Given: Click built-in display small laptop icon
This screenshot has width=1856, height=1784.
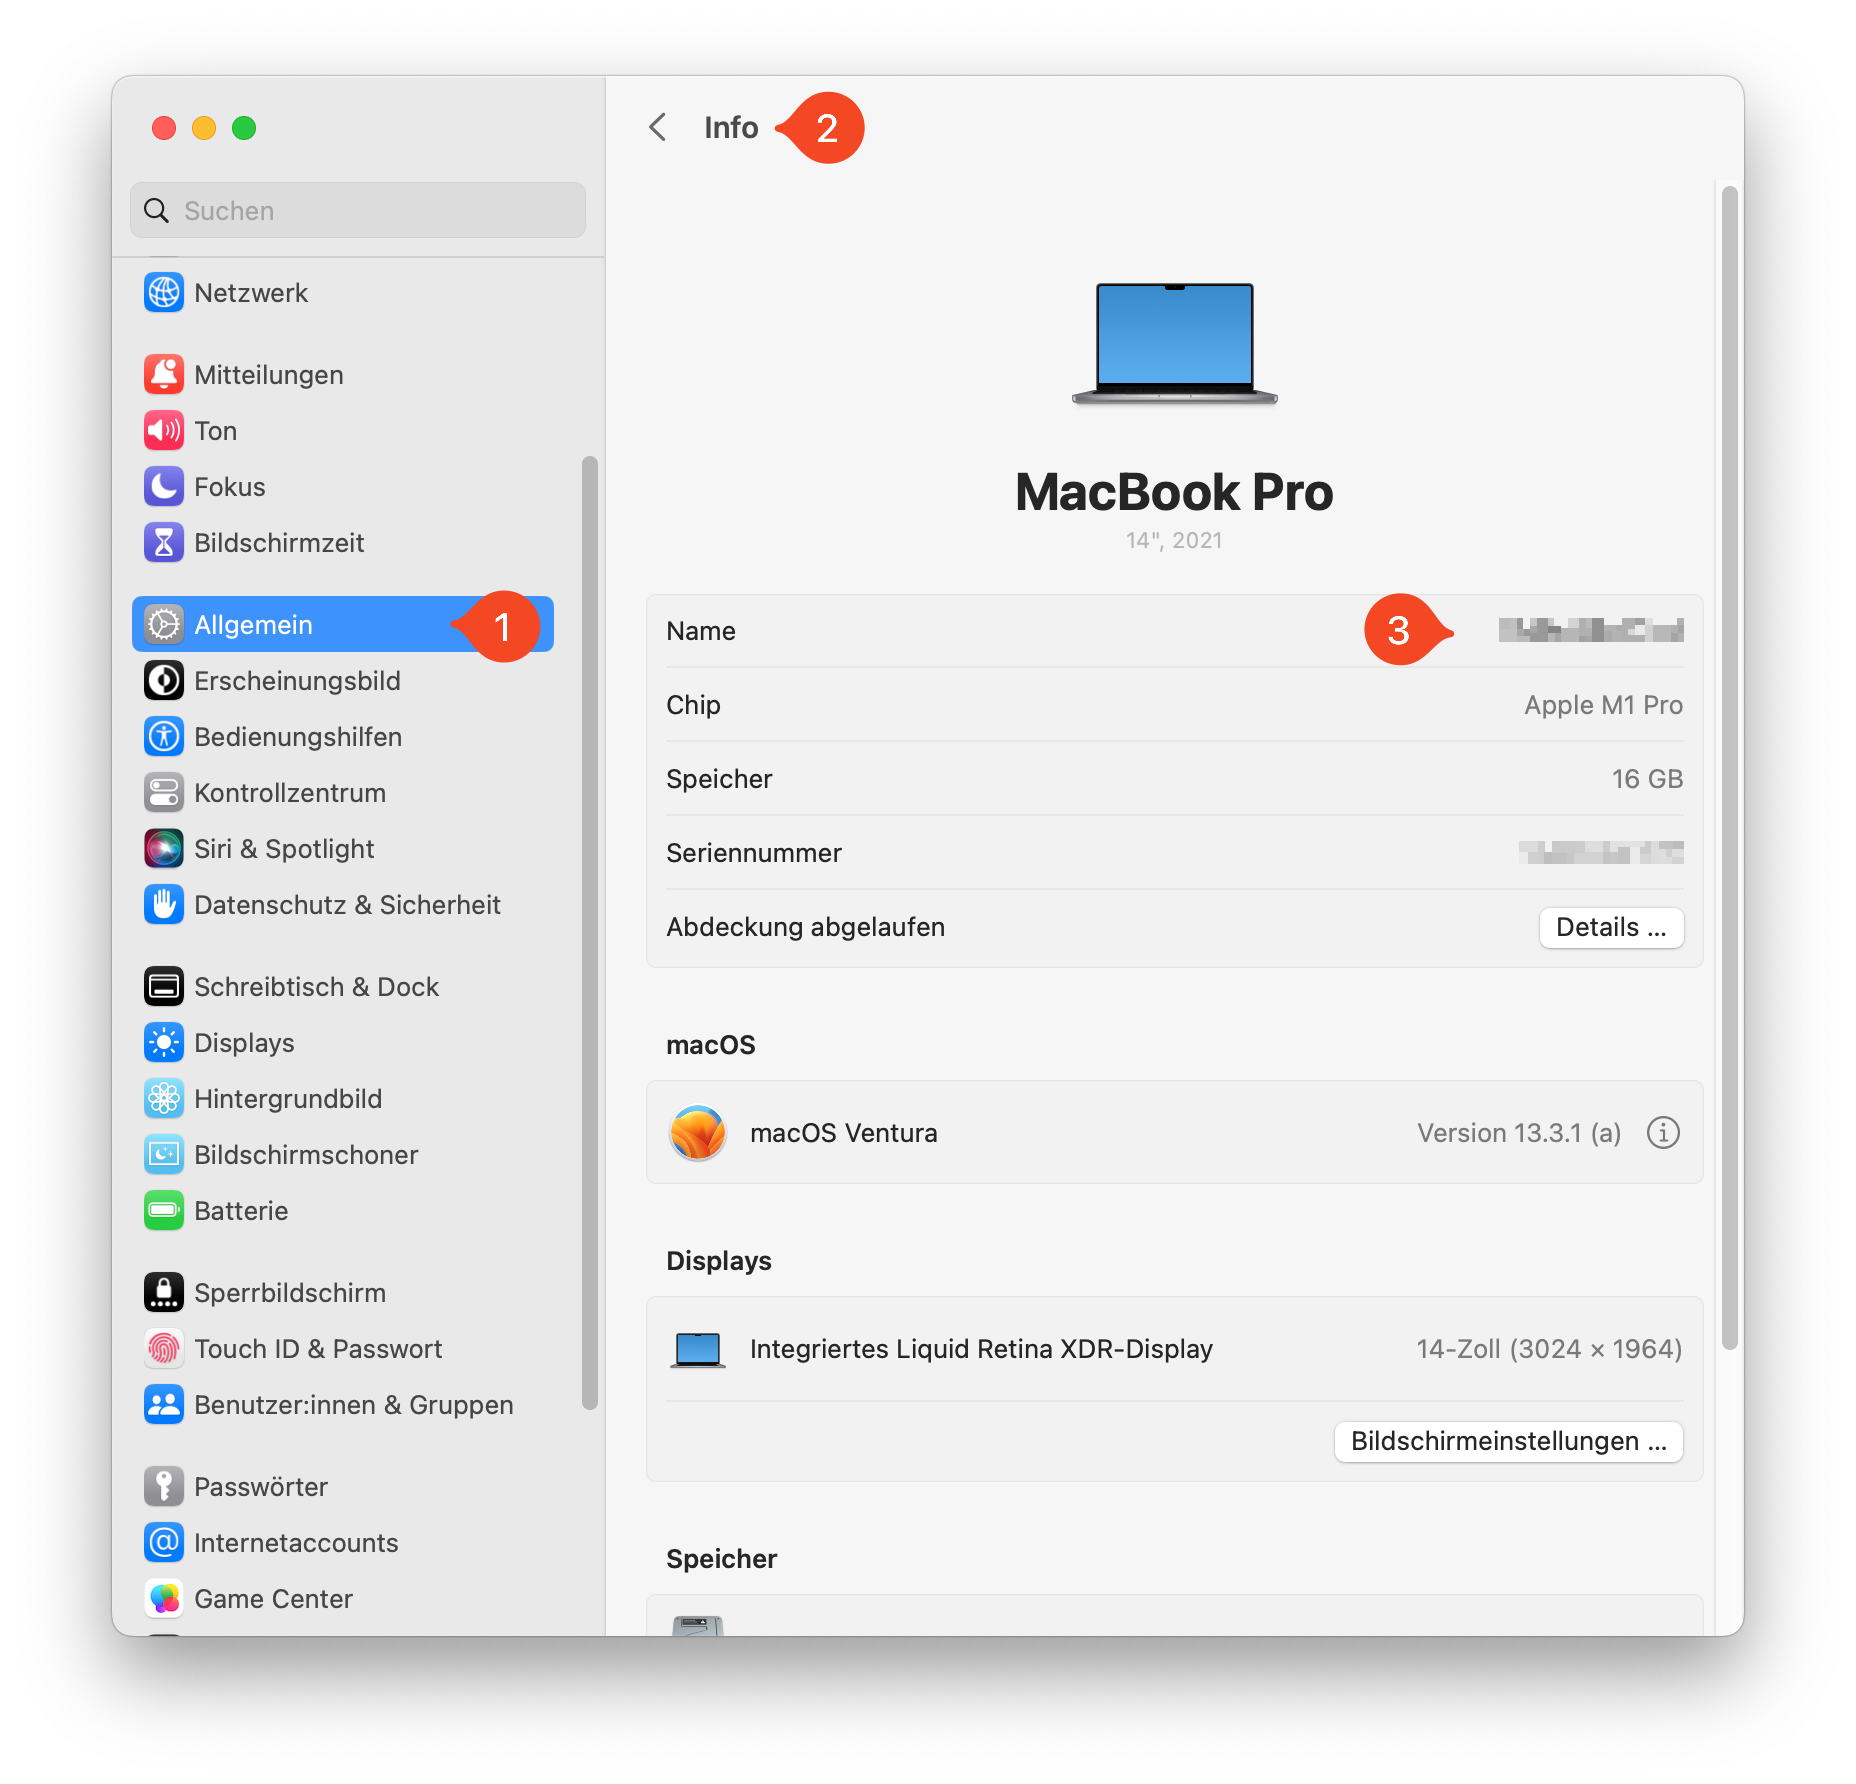Looking at the screenshot, I should (698, 1350).
